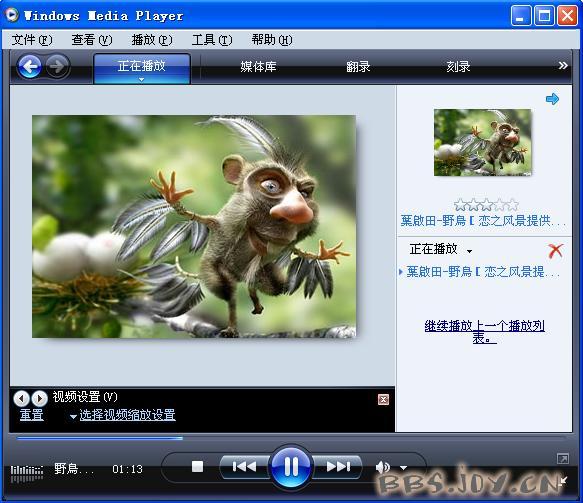Switch to compact mode icon in corner
583x503 pixels.
[x=563, y=481]
